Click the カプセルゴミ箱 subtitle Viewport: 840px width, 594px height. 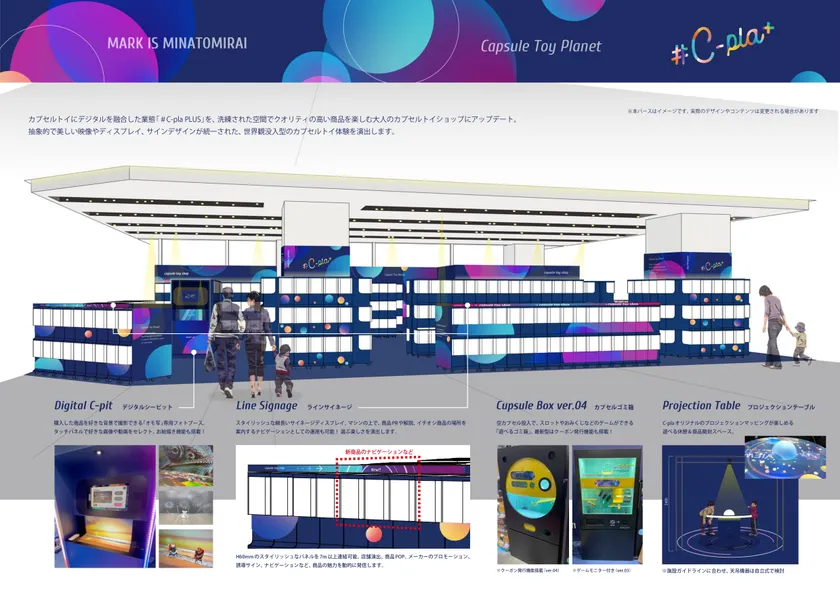click(614, 408)
